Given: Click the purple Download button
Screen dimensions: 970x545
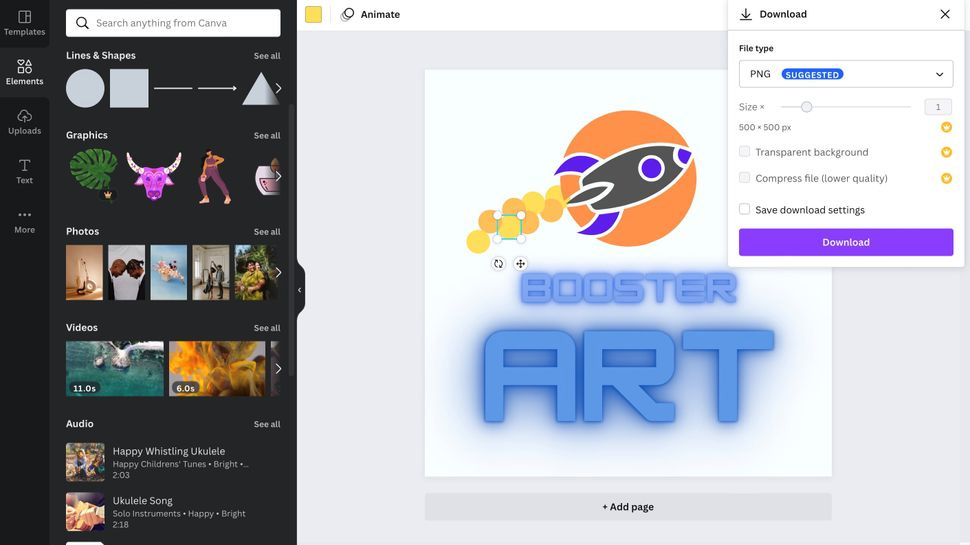Looking at the screenshot, I should 845,242.
